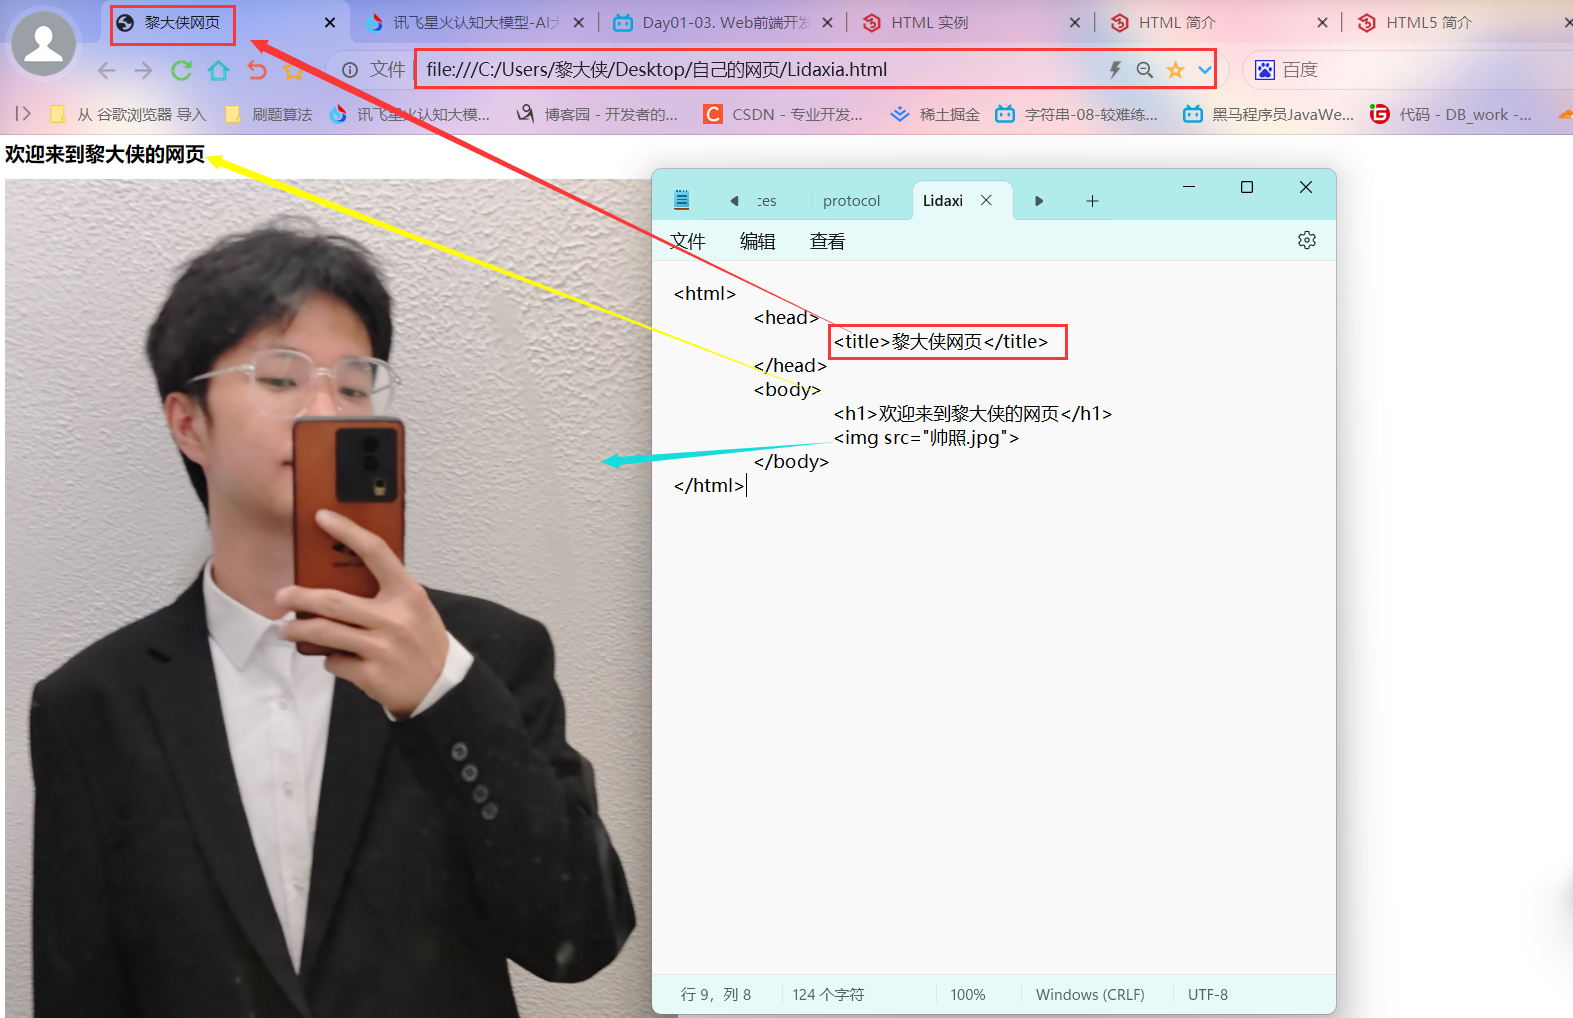The width and height of the screenshot is (1573, 1018).
Task: Open the 黑马程序员JavaWe bookmark
Action: coord(1269,115)
